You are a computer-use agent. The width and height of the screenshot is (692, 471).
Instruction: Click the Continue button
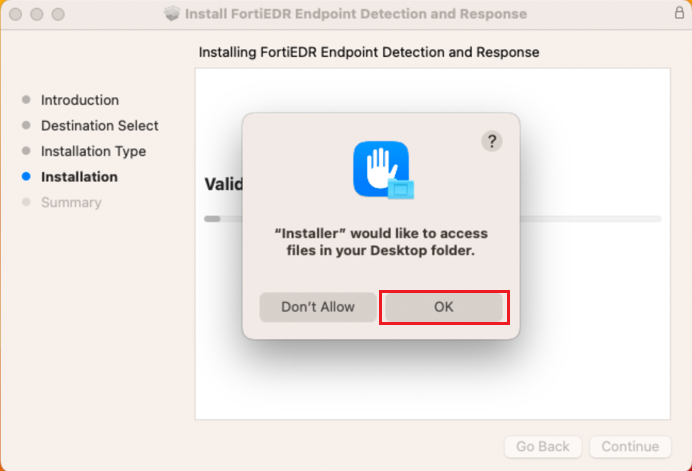(x=630, y=447)
